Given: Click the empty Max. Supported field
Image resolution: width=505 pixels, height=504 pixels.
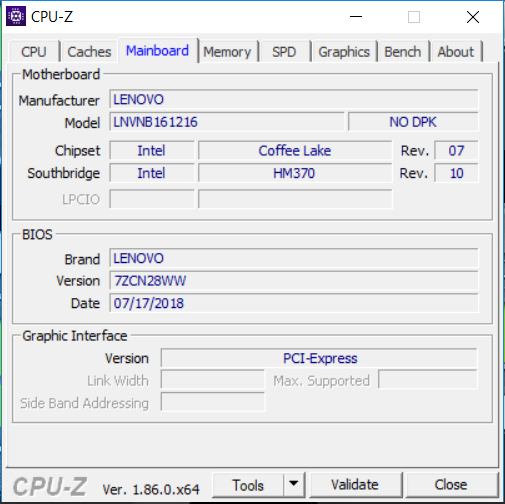Looking at the screenshot, I should (428, 380).
